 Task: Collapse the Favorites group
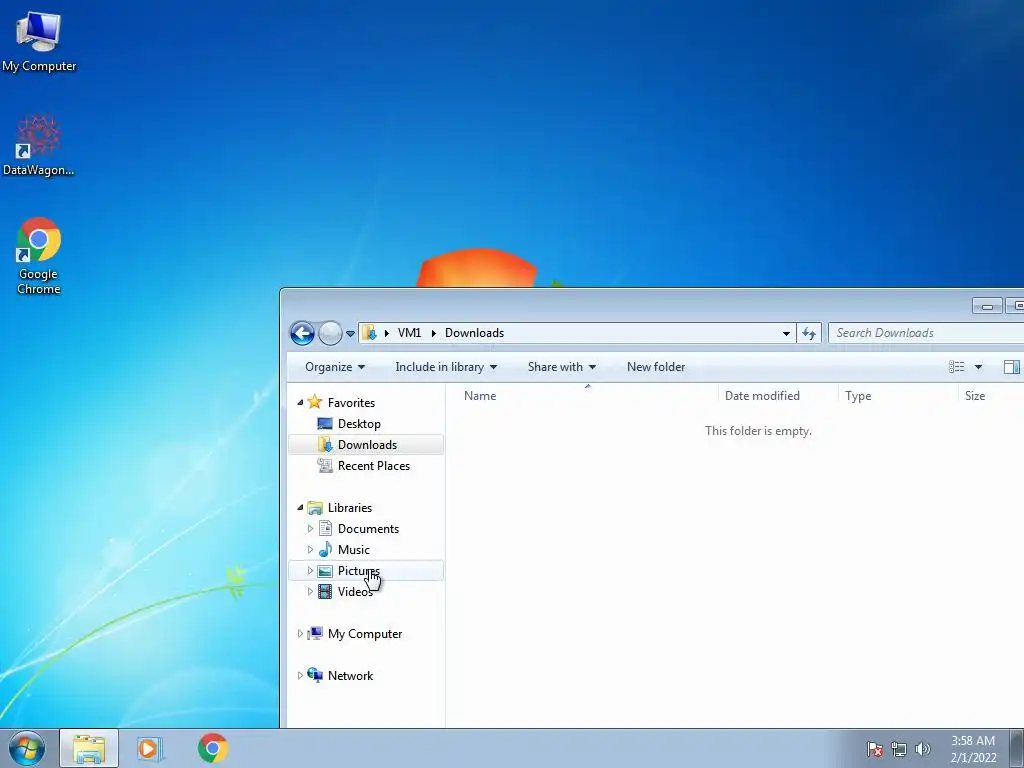tap(300, 403)
